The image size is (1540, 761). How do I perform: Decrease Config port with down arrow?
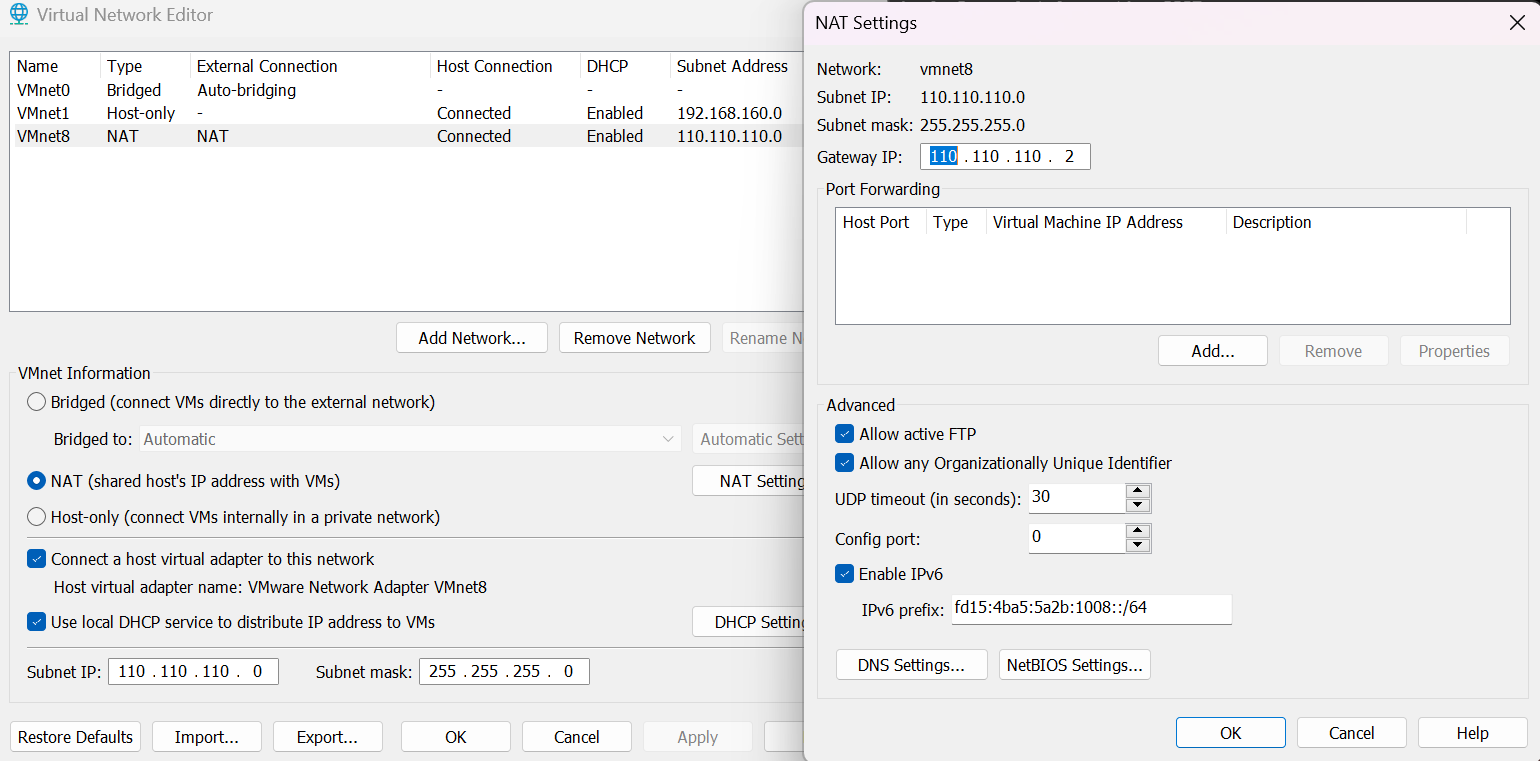pos(1138,546)
